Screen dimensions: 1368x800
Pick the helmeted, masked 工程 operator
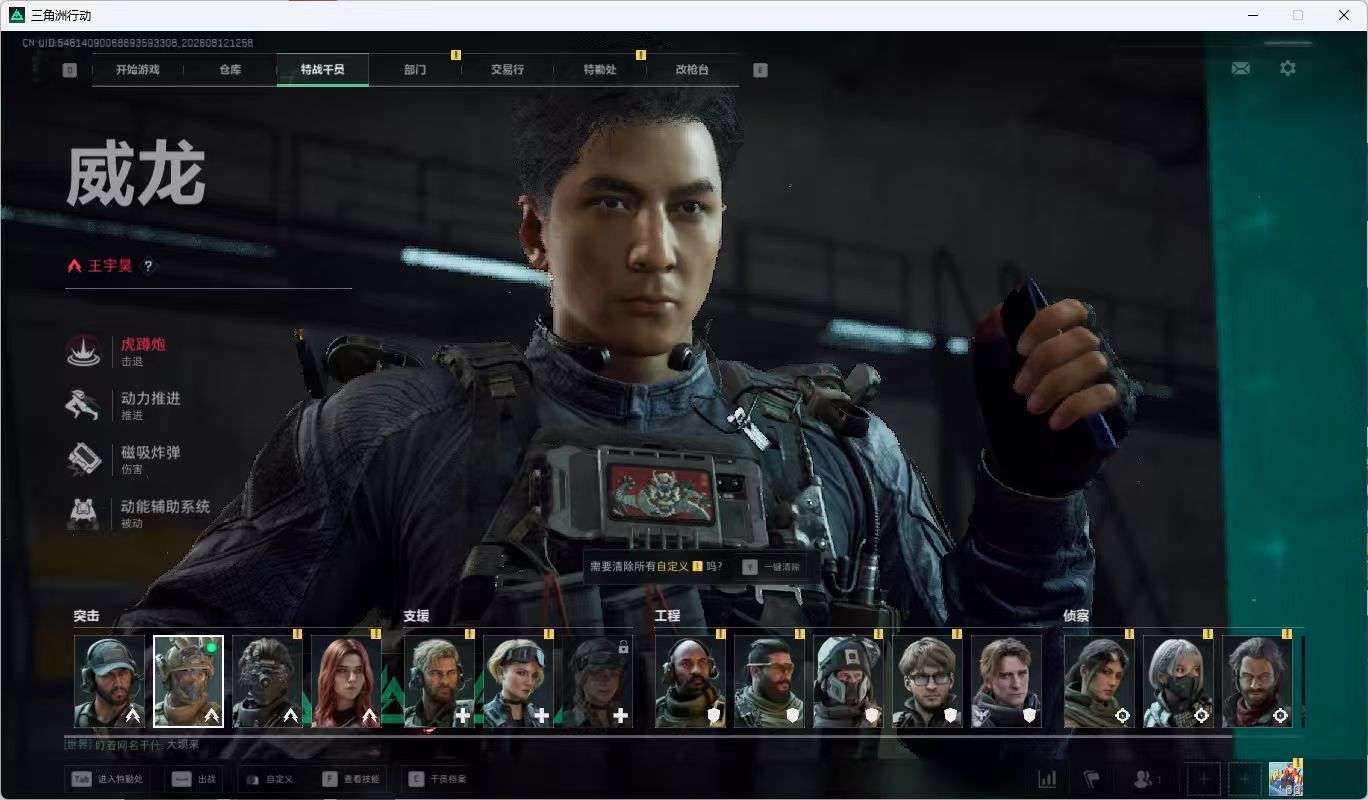pyautogui.click(x=848, y=682)
